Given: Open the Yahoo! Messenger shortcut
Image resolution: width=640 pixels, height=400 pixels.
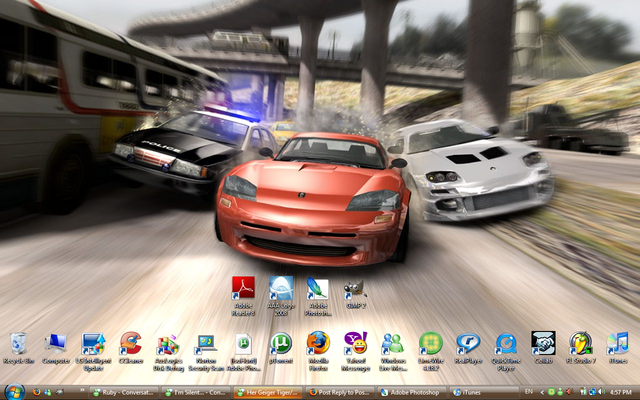Looking at the screenshot, I should tap(355, 345).
